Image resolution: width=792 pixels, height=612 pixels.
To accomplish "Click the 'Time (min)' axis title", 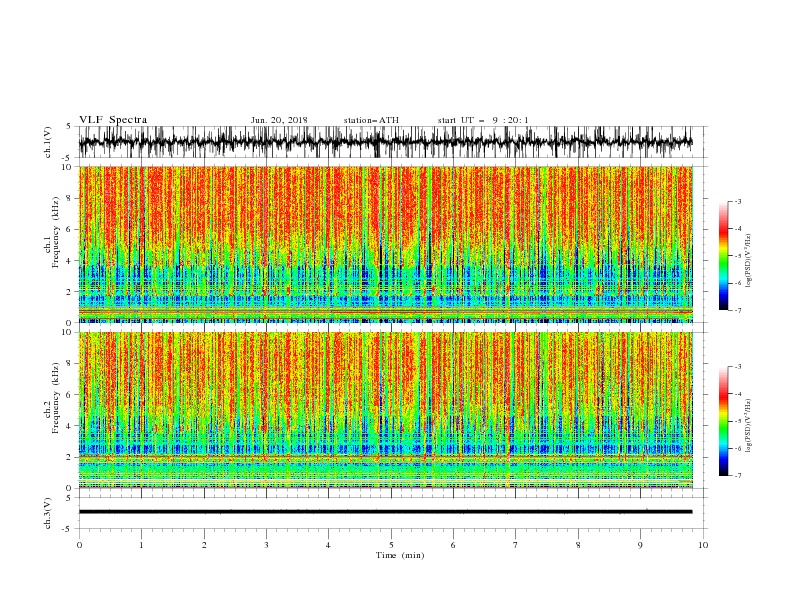I will tap(400, 555).
